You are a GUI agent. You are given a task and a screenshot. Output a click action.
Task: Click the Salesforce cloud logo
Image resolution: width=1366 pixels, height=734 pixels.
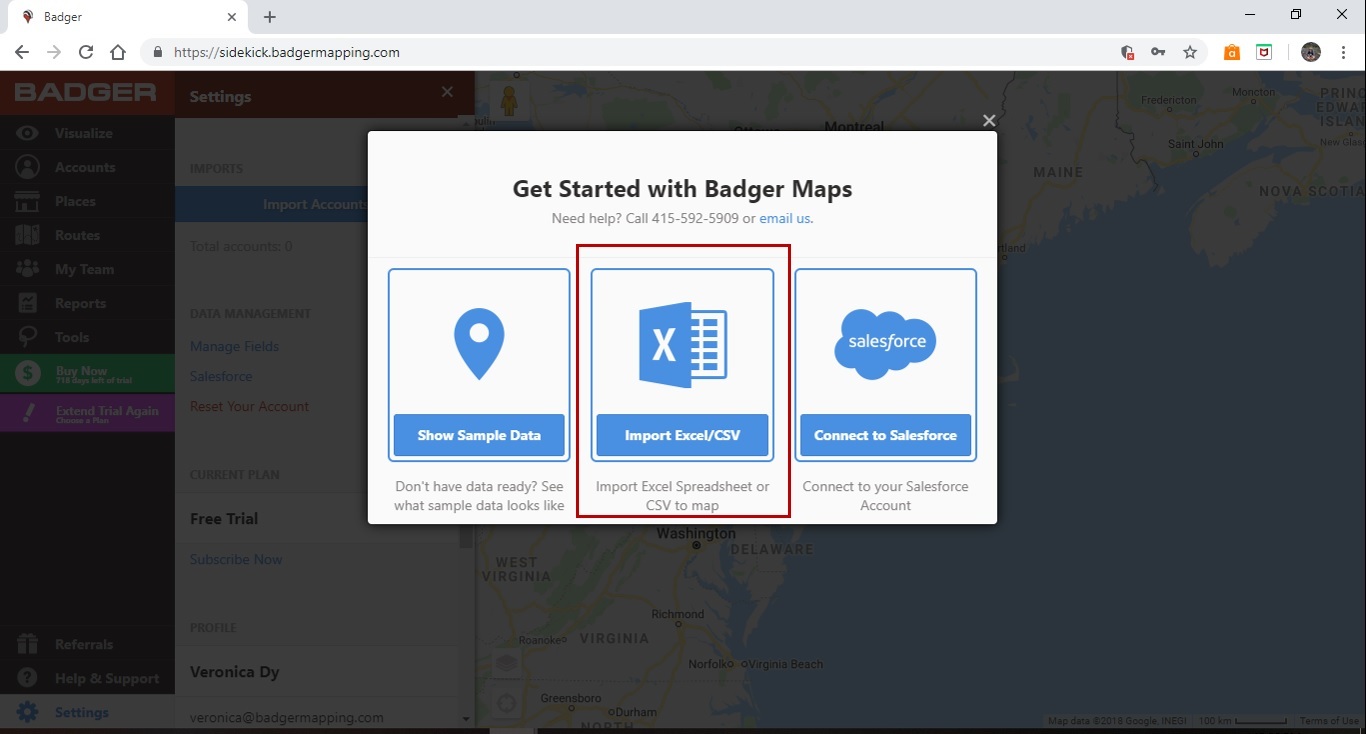[886, 343]
